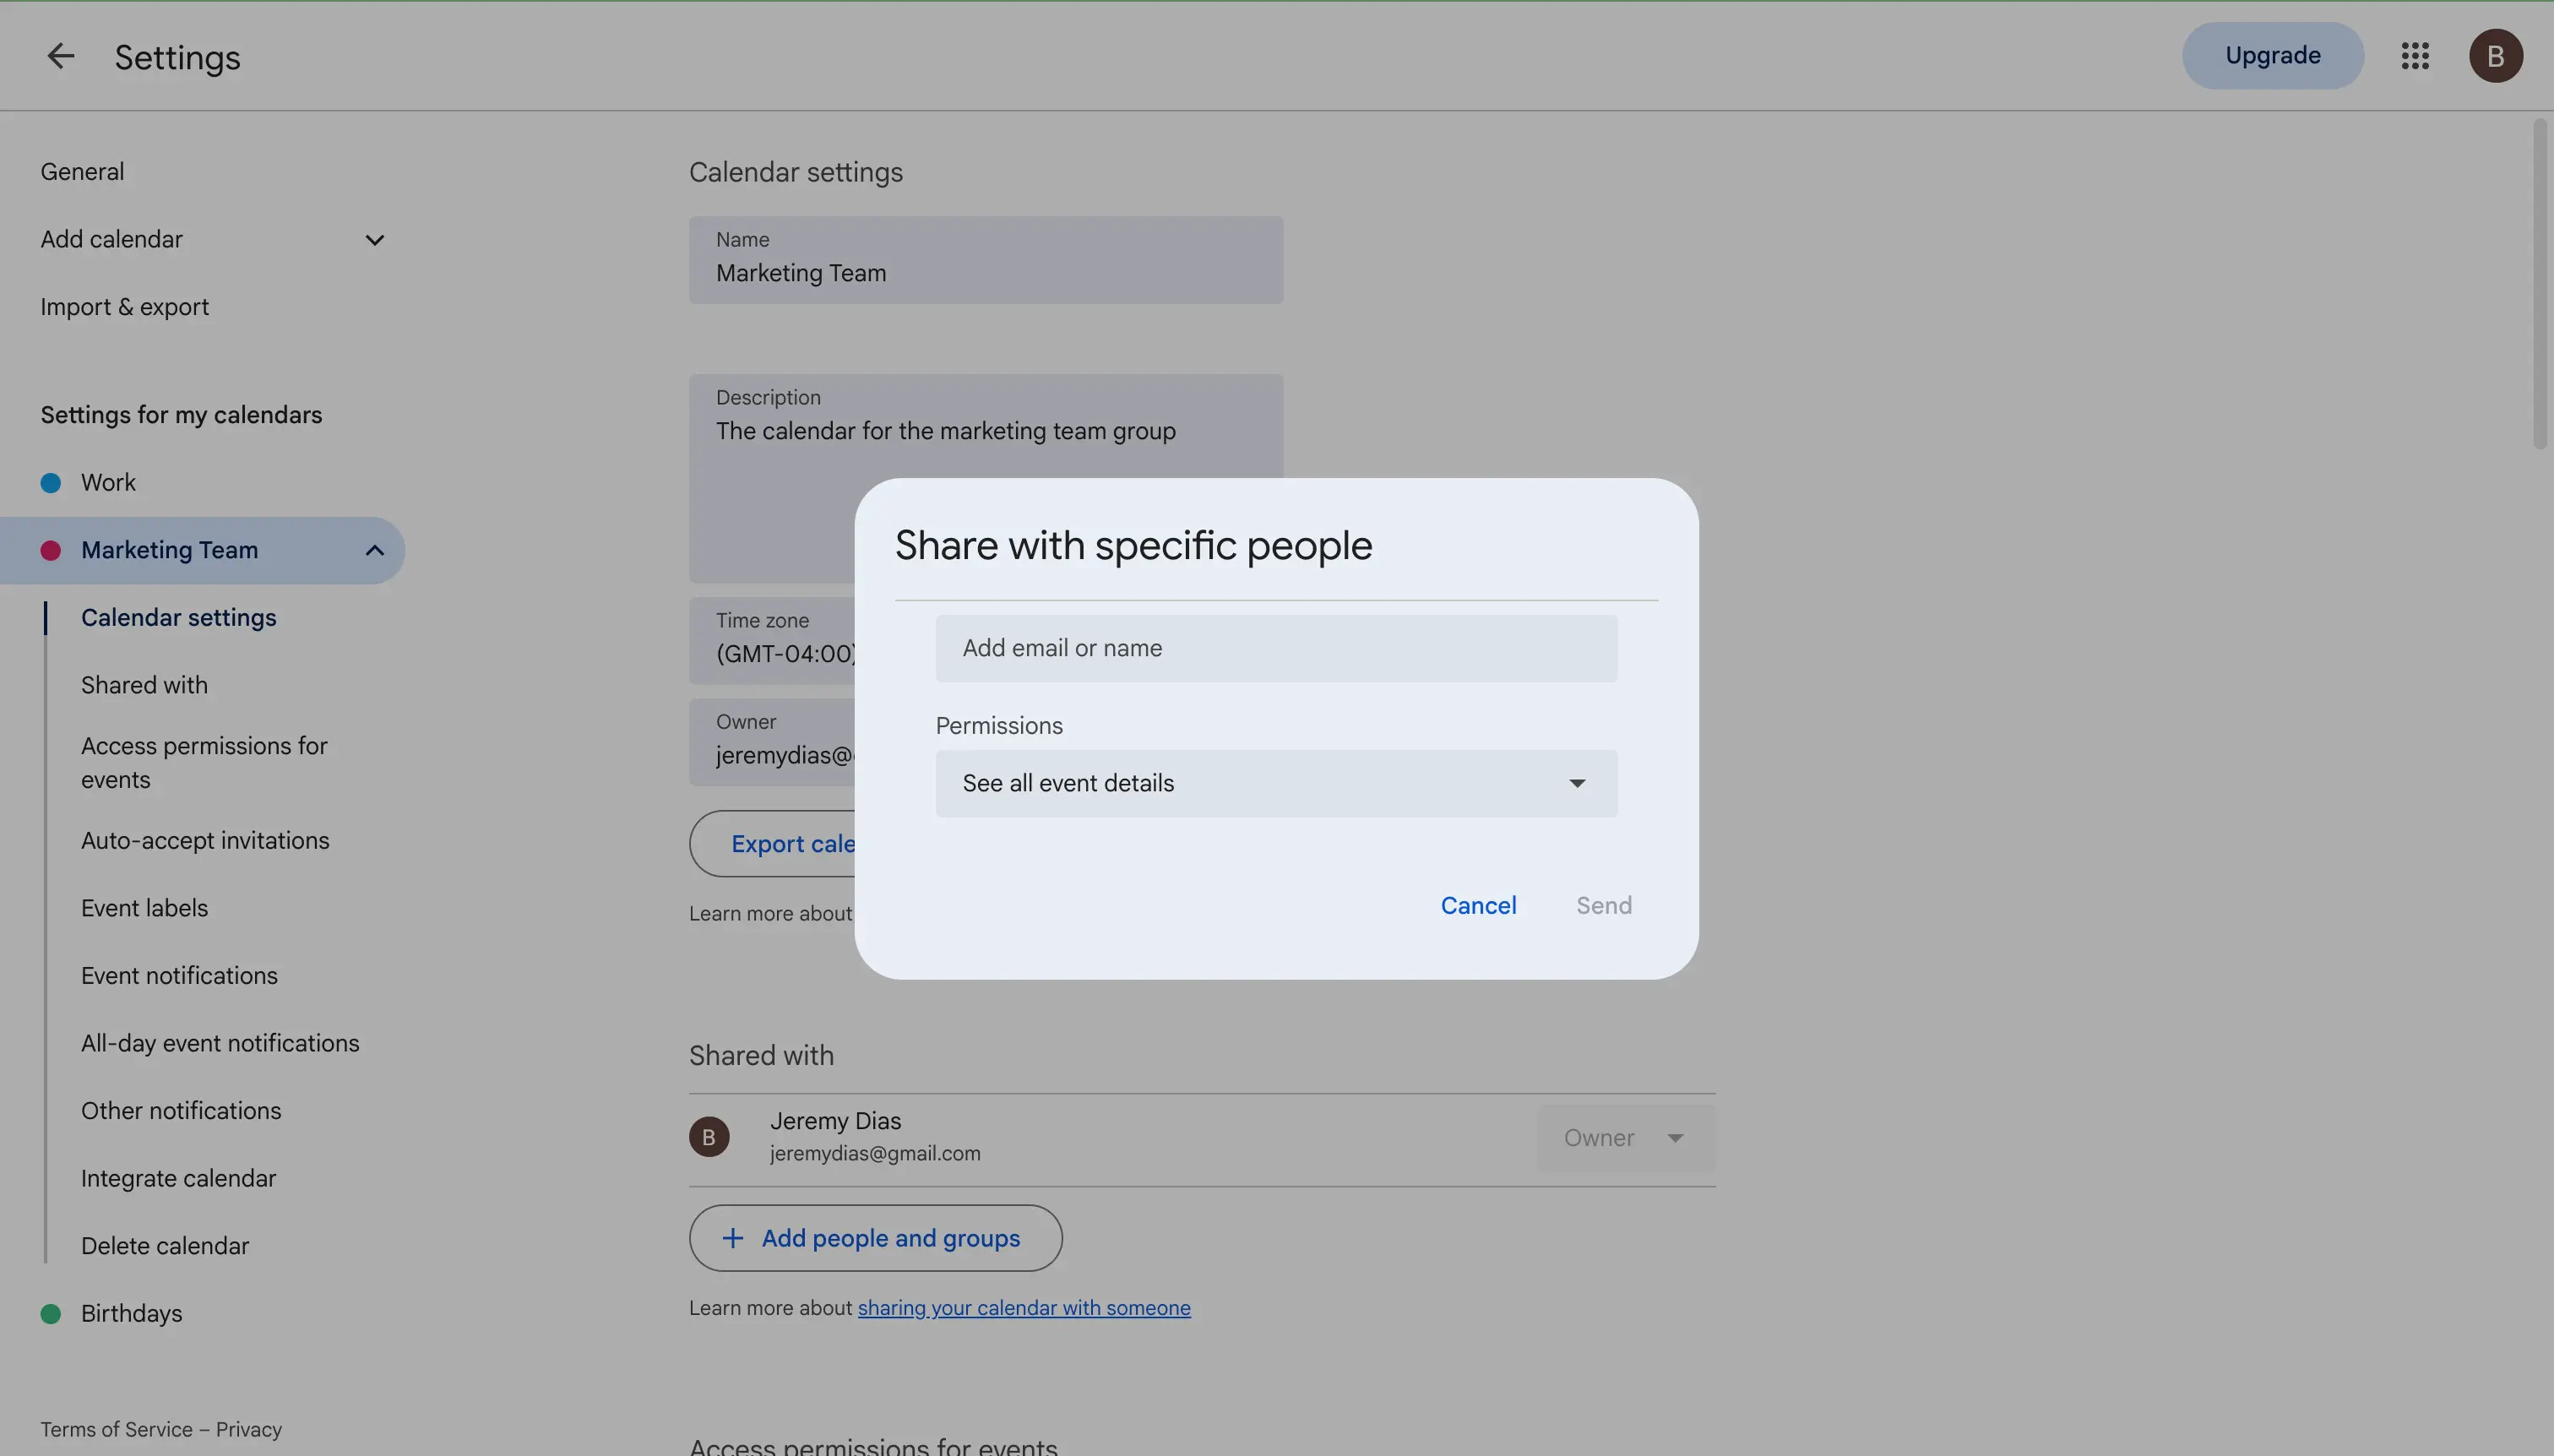Viewport: 2554px width, 1456px height.
Task: Open the account avatar B menu
Action: (2495, 56)
